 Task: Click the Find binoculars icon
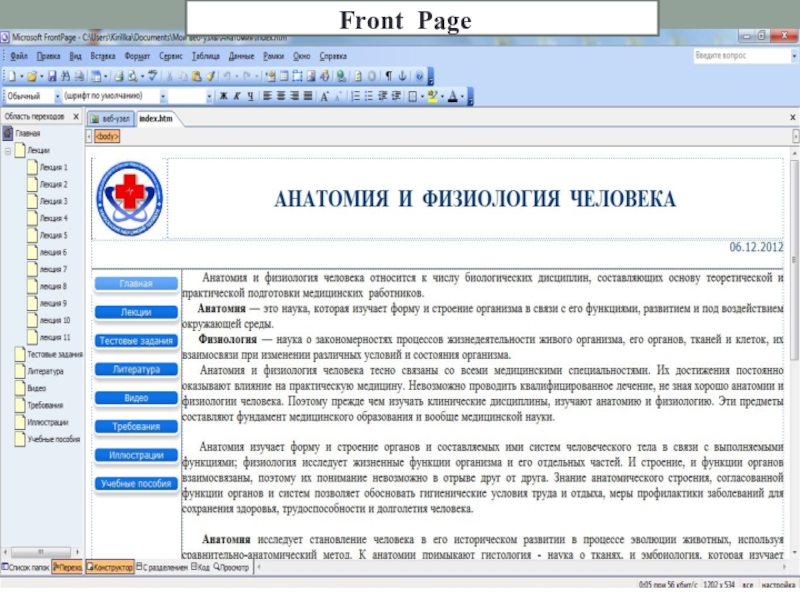click(66, 77)
